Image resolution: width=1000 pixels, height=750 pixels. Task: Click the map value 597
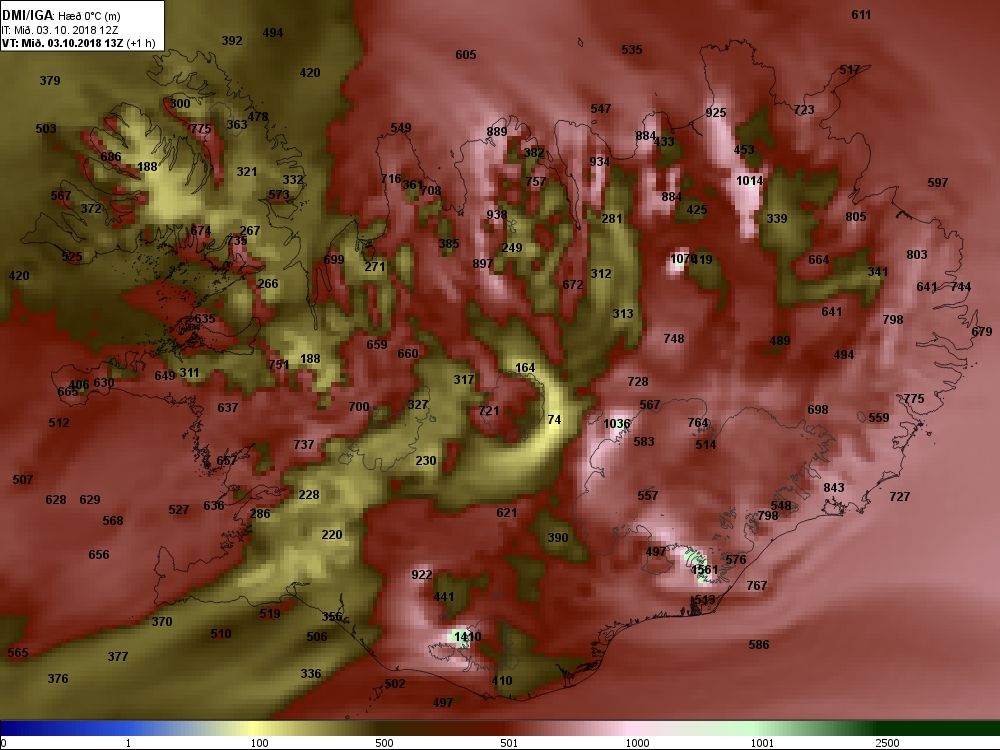pos(938,182)
